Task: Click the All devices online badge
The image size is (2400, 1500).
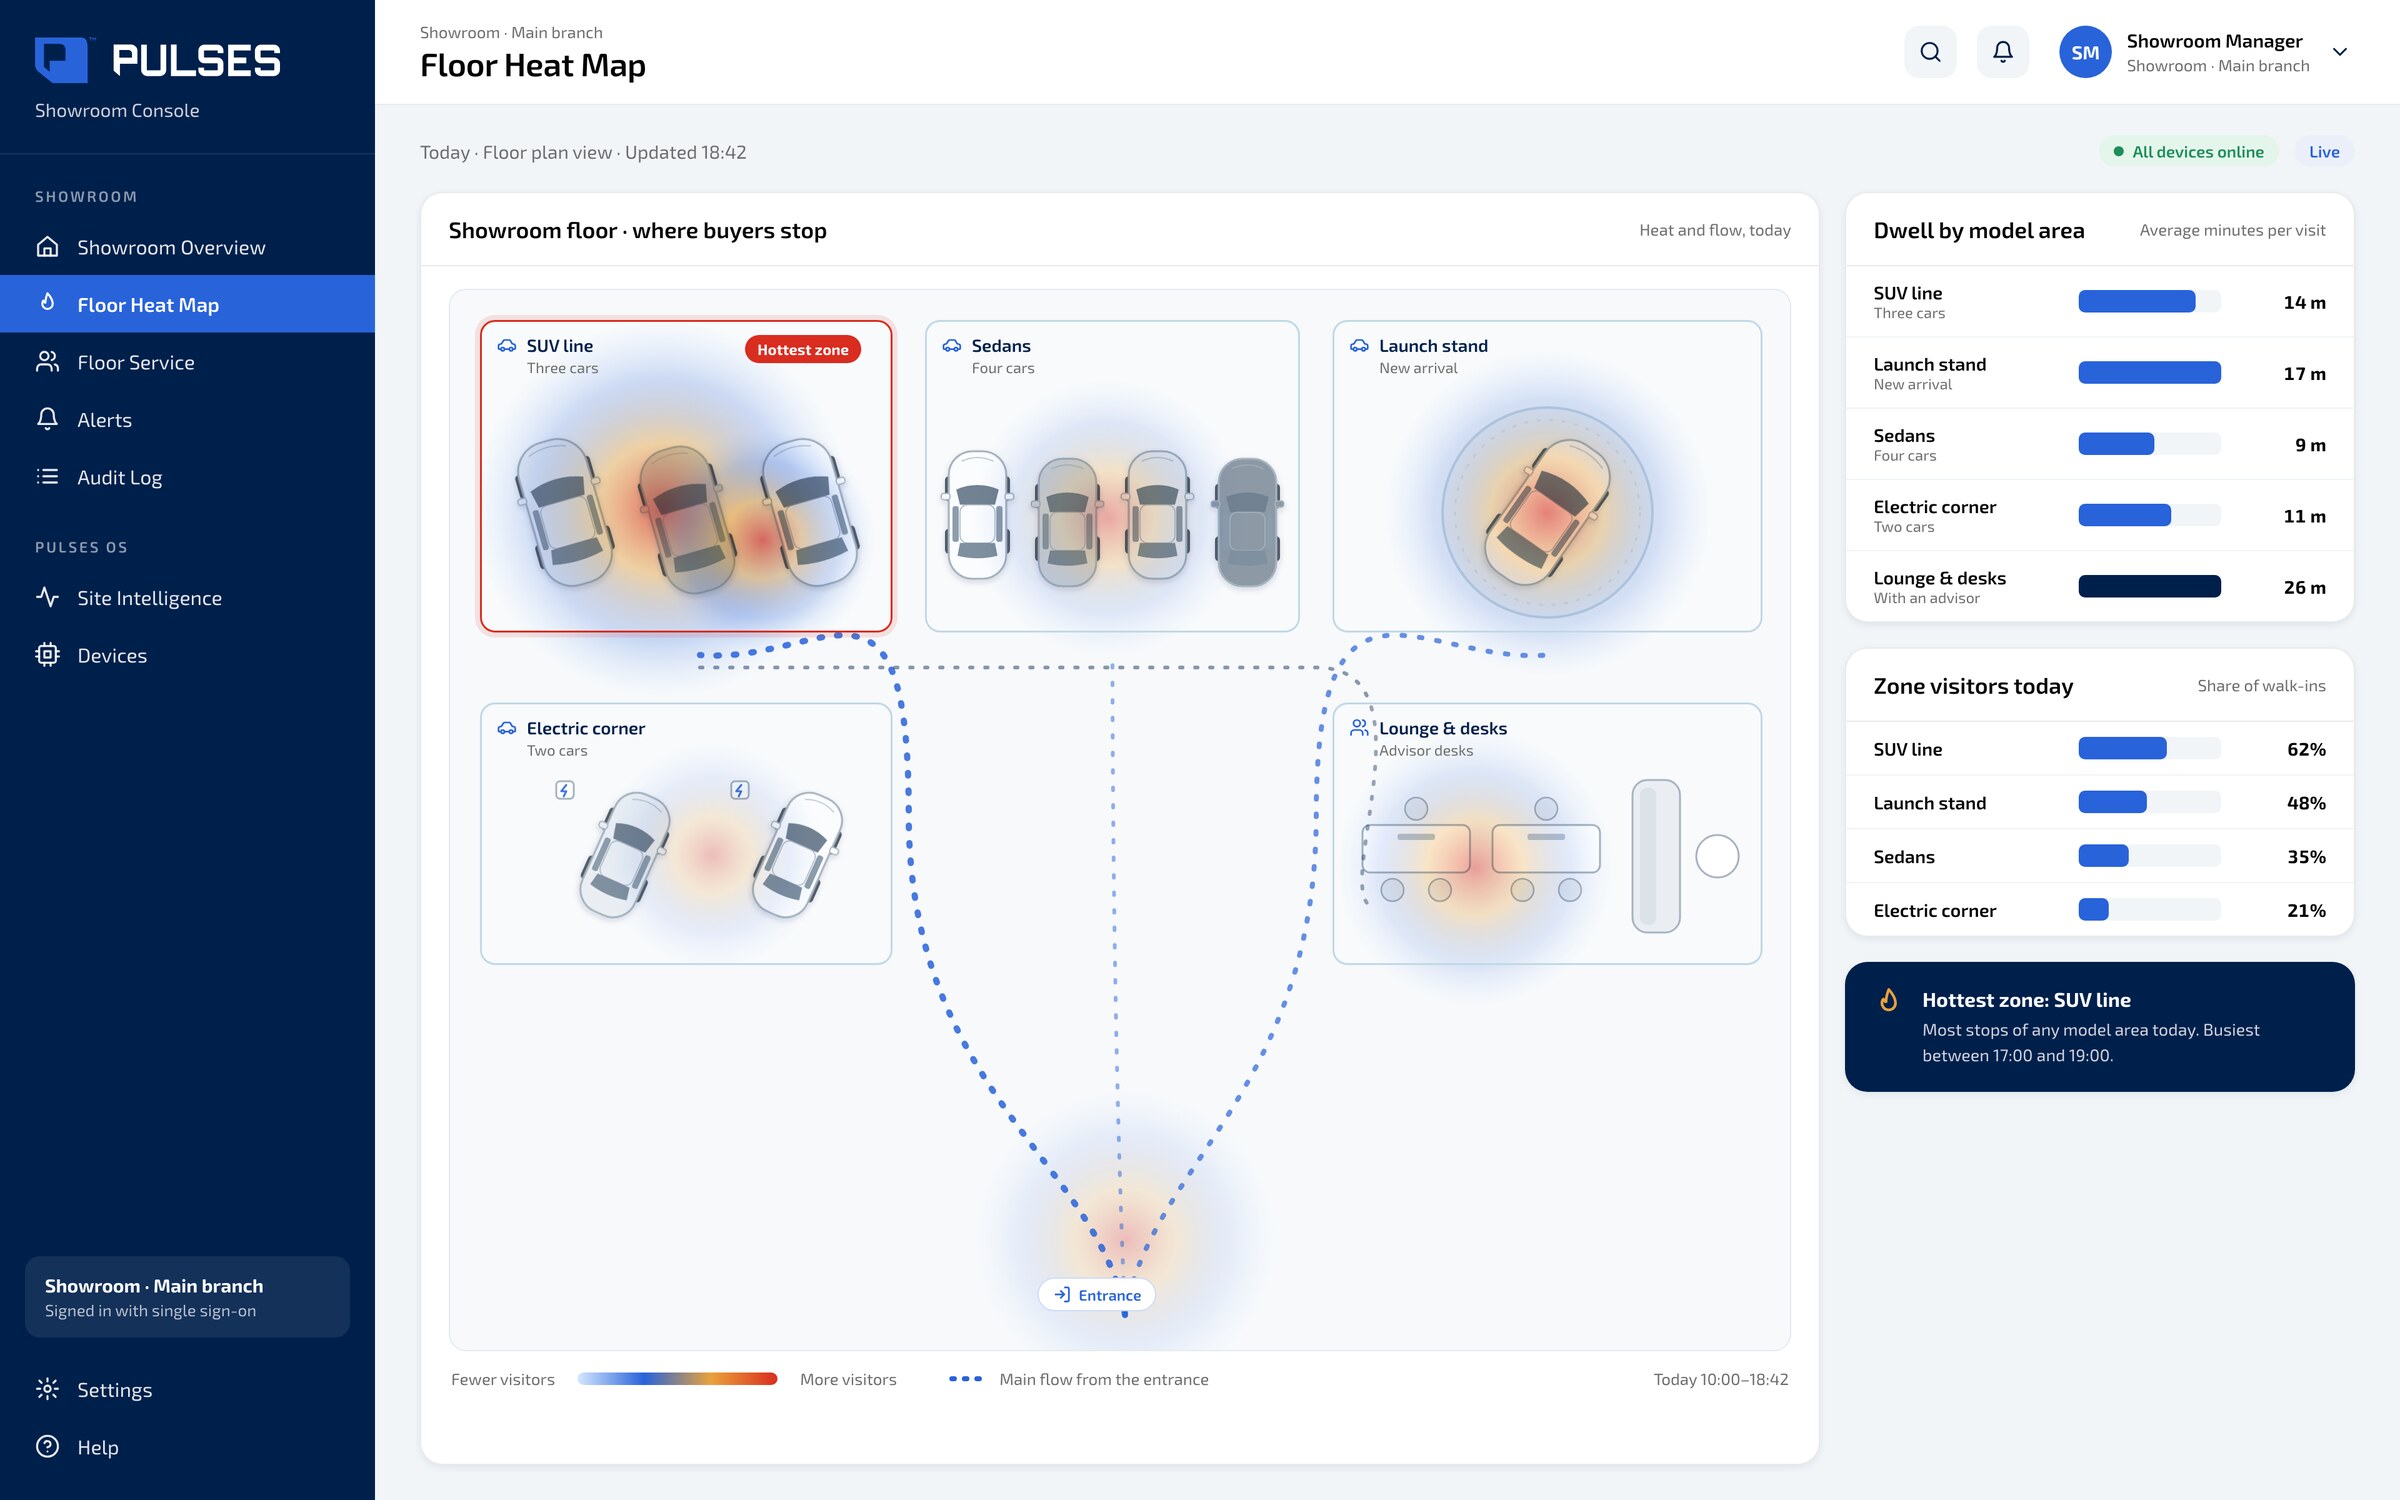Action: (x=2188, y=152)
